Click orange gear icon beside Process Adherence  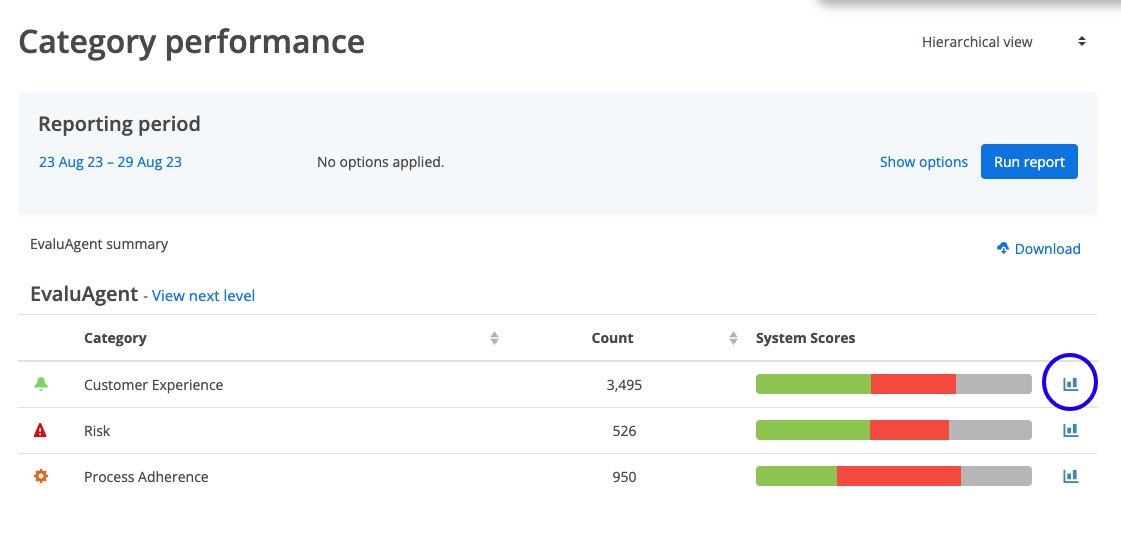click(41, 476)
